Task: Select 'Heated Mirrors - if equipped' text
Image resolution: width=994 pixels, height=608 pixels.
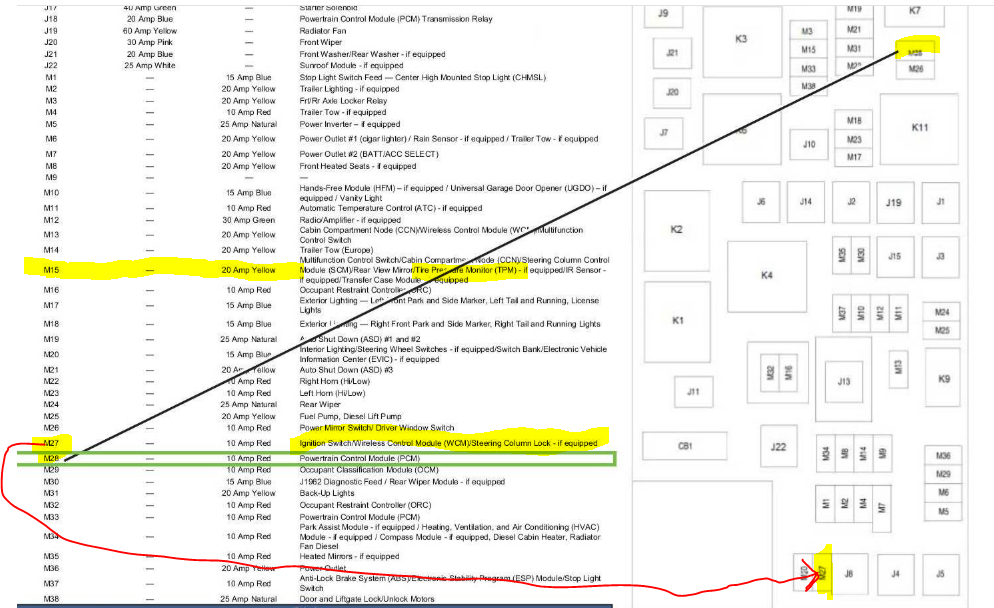Action: click(x=349, y=556)
